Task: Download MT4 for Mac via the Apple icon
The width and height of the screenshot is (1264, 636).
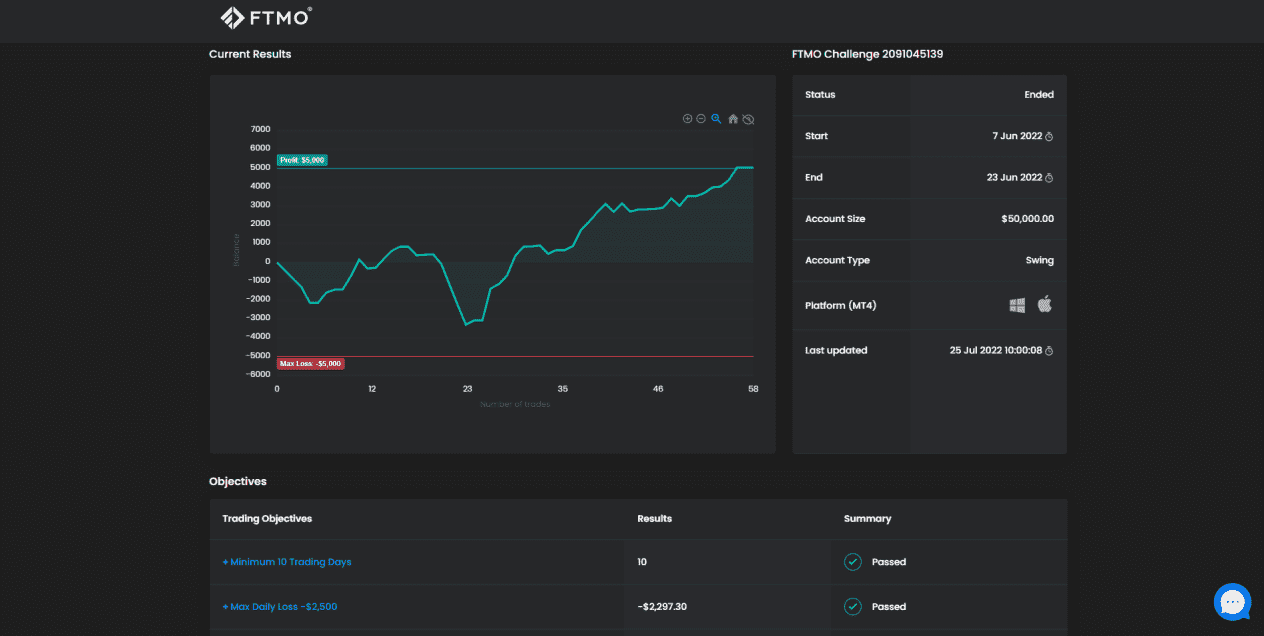Action: click(x=1045, y=304)
